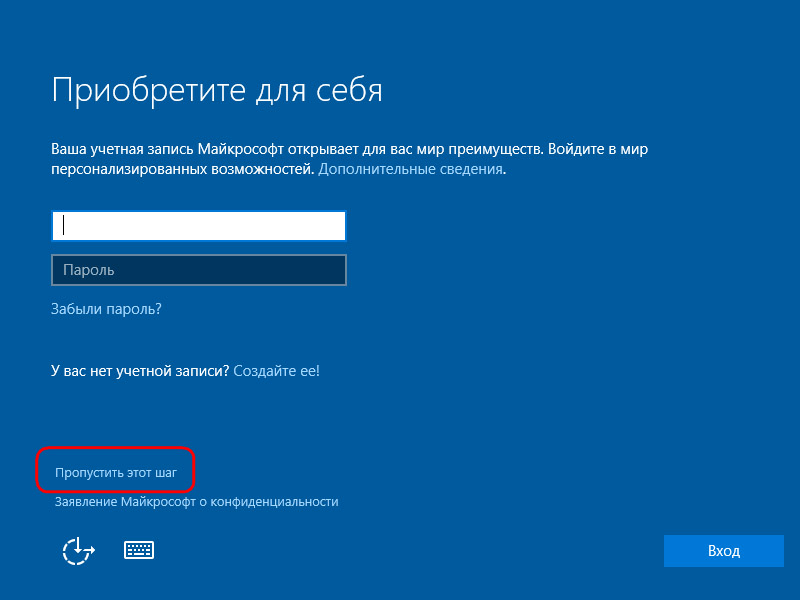Viewport: 800px width, 600px height.
Task: Choose Пропустить этот шаг
Action: [116, 472]
